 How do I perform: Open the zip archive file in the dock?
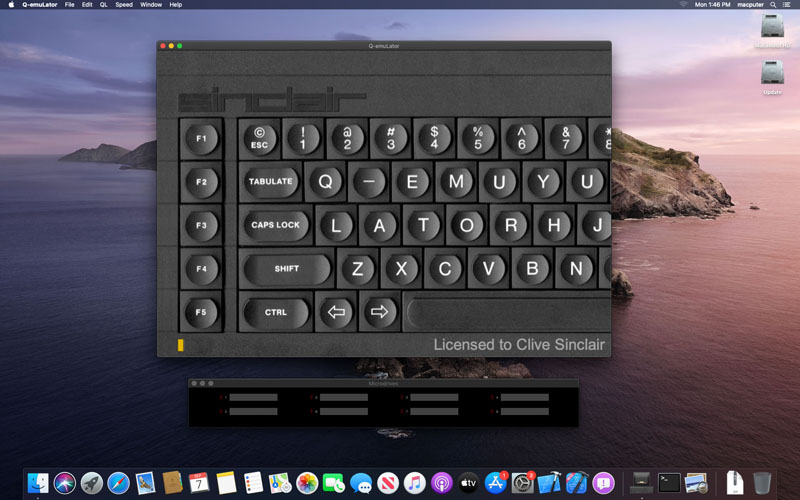(735, 483)
